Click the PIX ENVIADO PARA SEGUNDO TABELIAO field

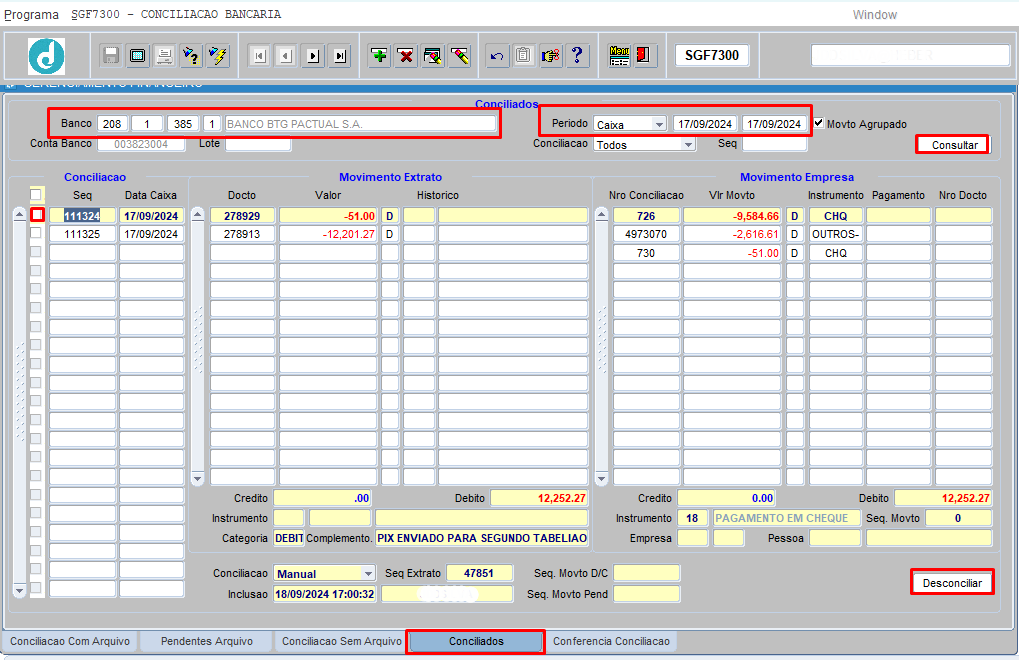tap(482, 538)
